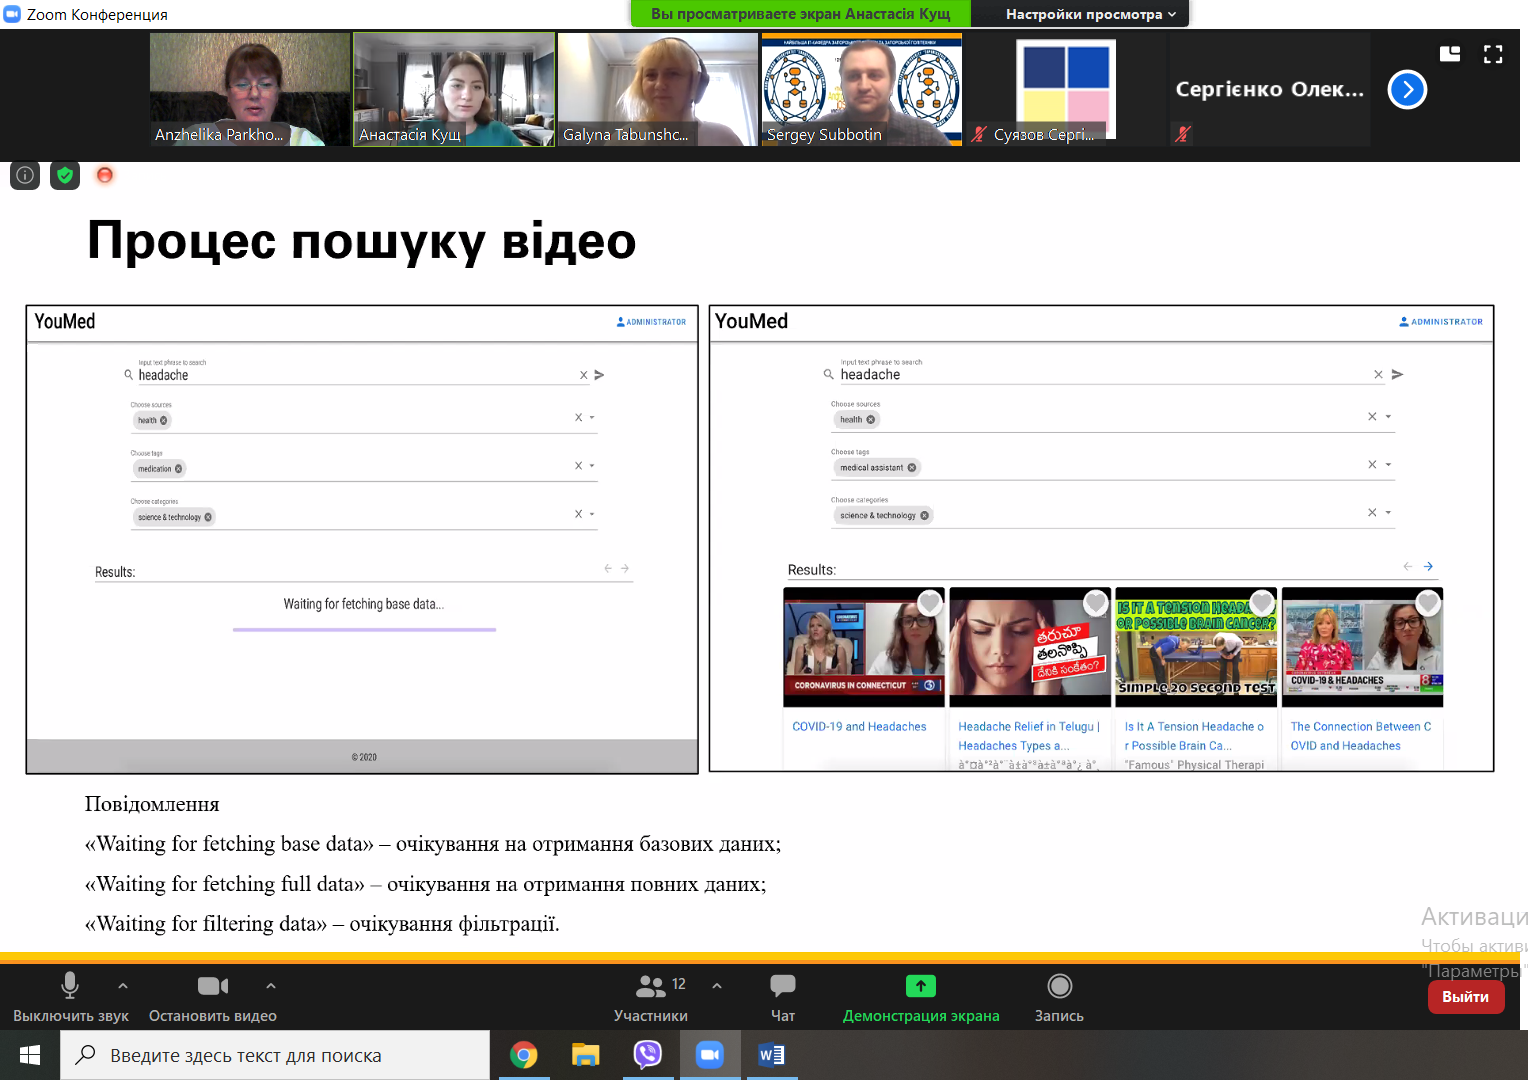This screenshot has width=1528, height=1080.
Task: Expand audio options arrow next to microphone
Action: [123, 986]
